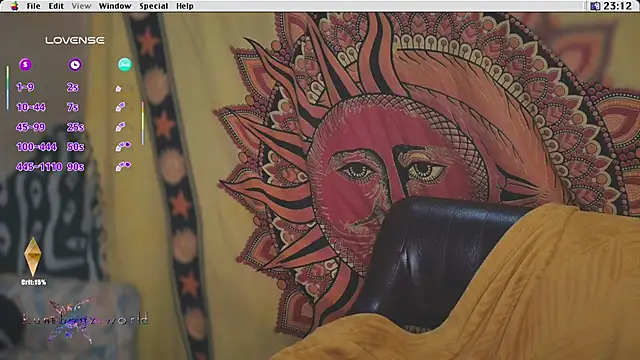Screen dimensions: 640x360
Task: Select the 10-44 tip range text
Action: (31, 107)
